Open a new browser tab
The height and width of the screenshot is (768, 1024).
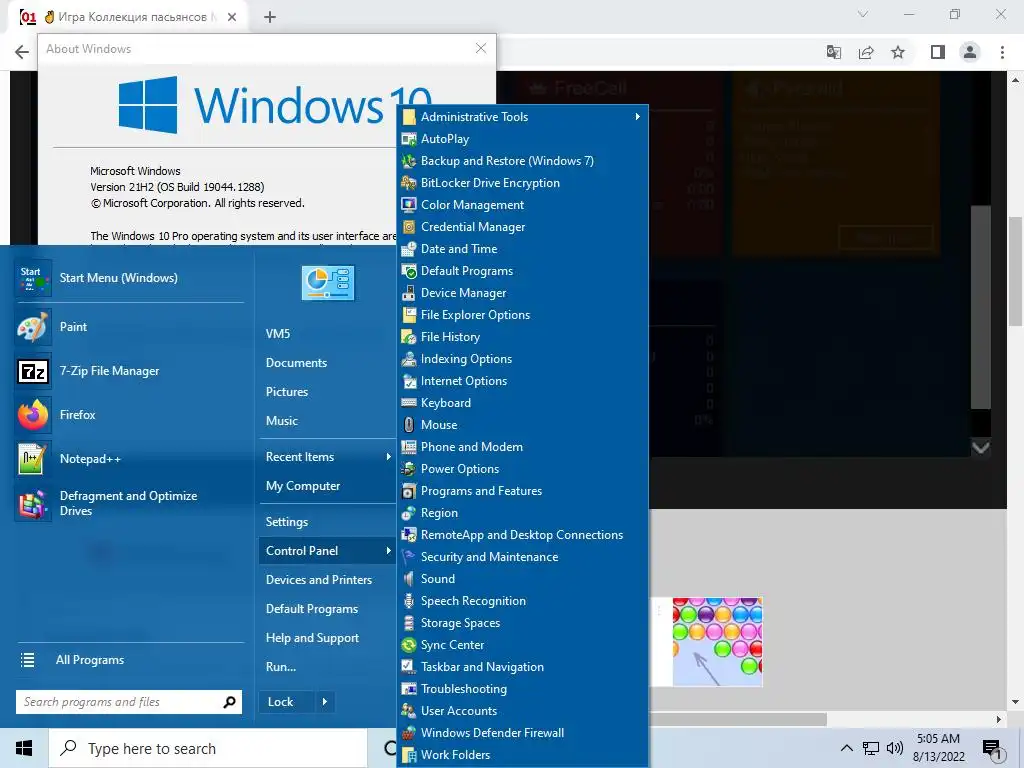click(x=270, y=17)
